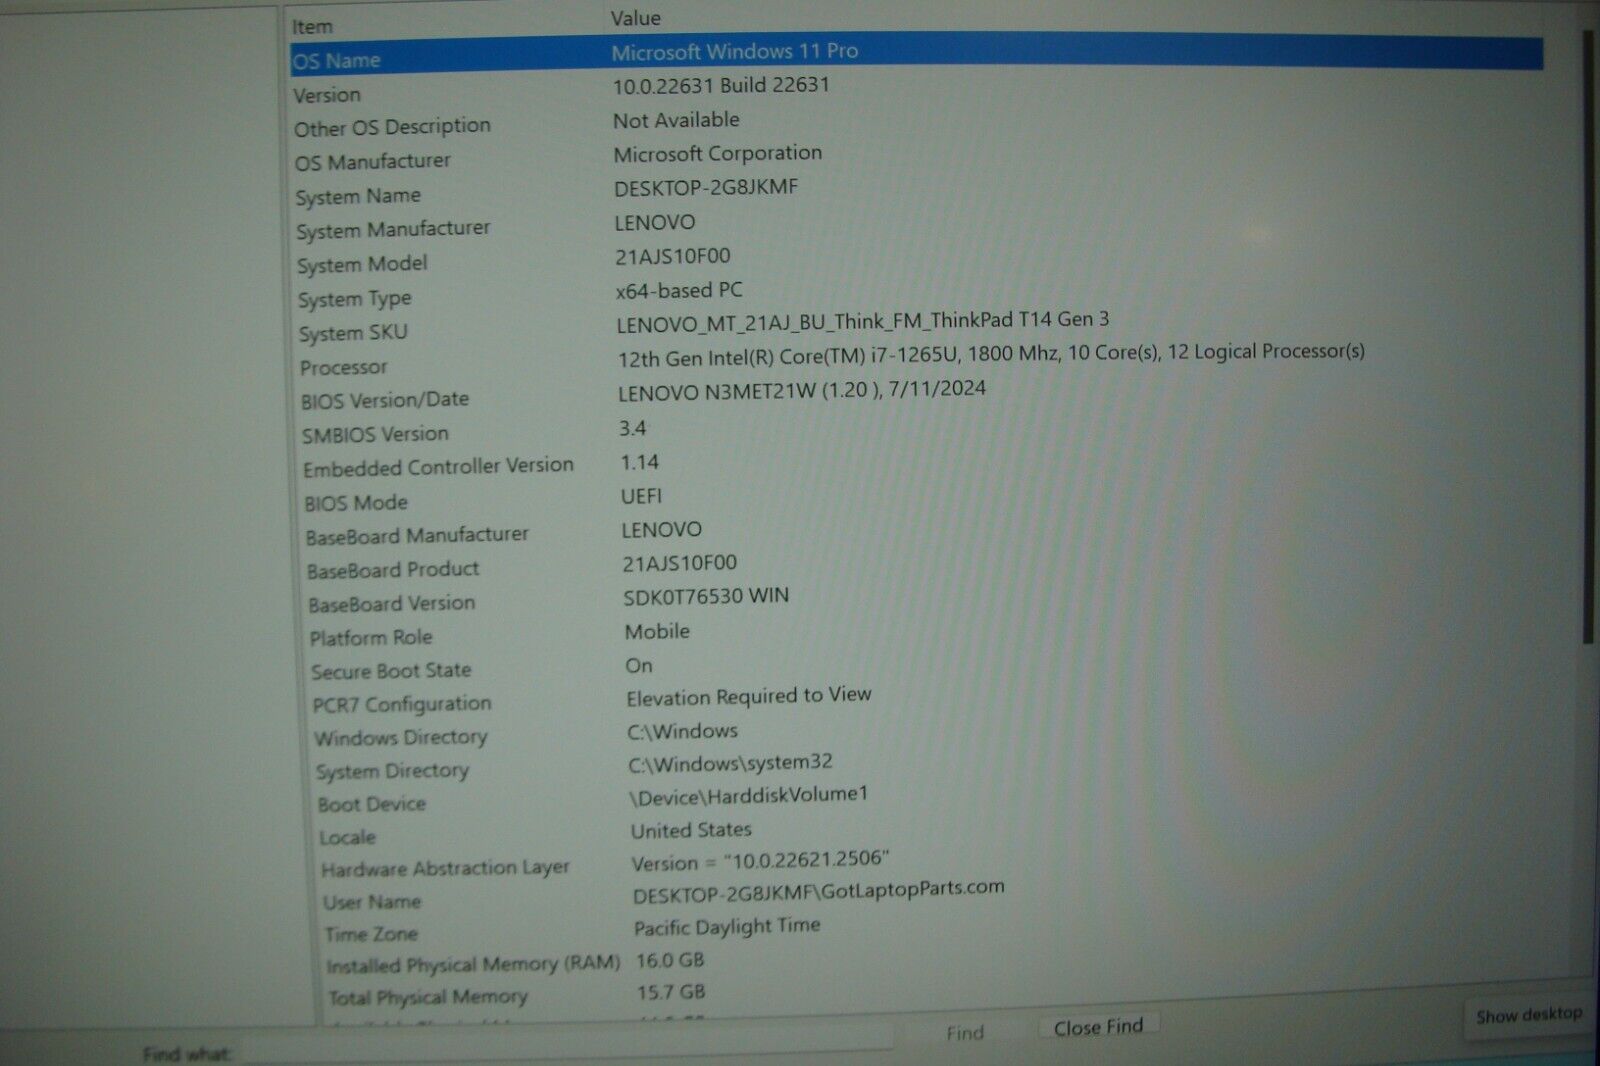Select the System SKU item
1600x1066 pixels.
pos(353,333)
